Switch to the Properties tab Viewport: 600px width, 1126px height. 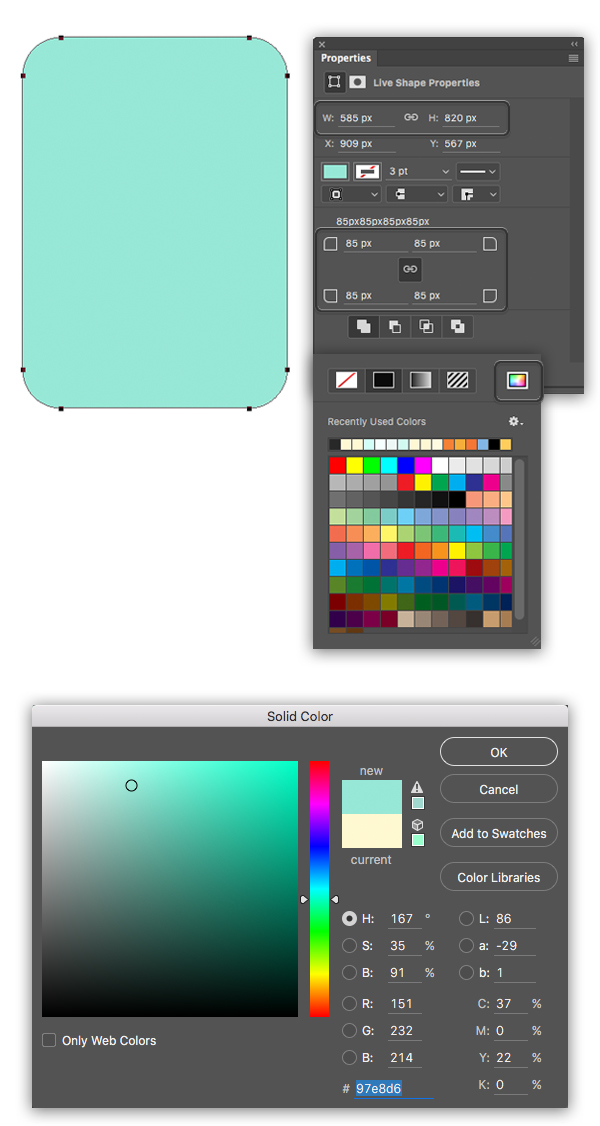pyautogui.click(x=346, y=58)
